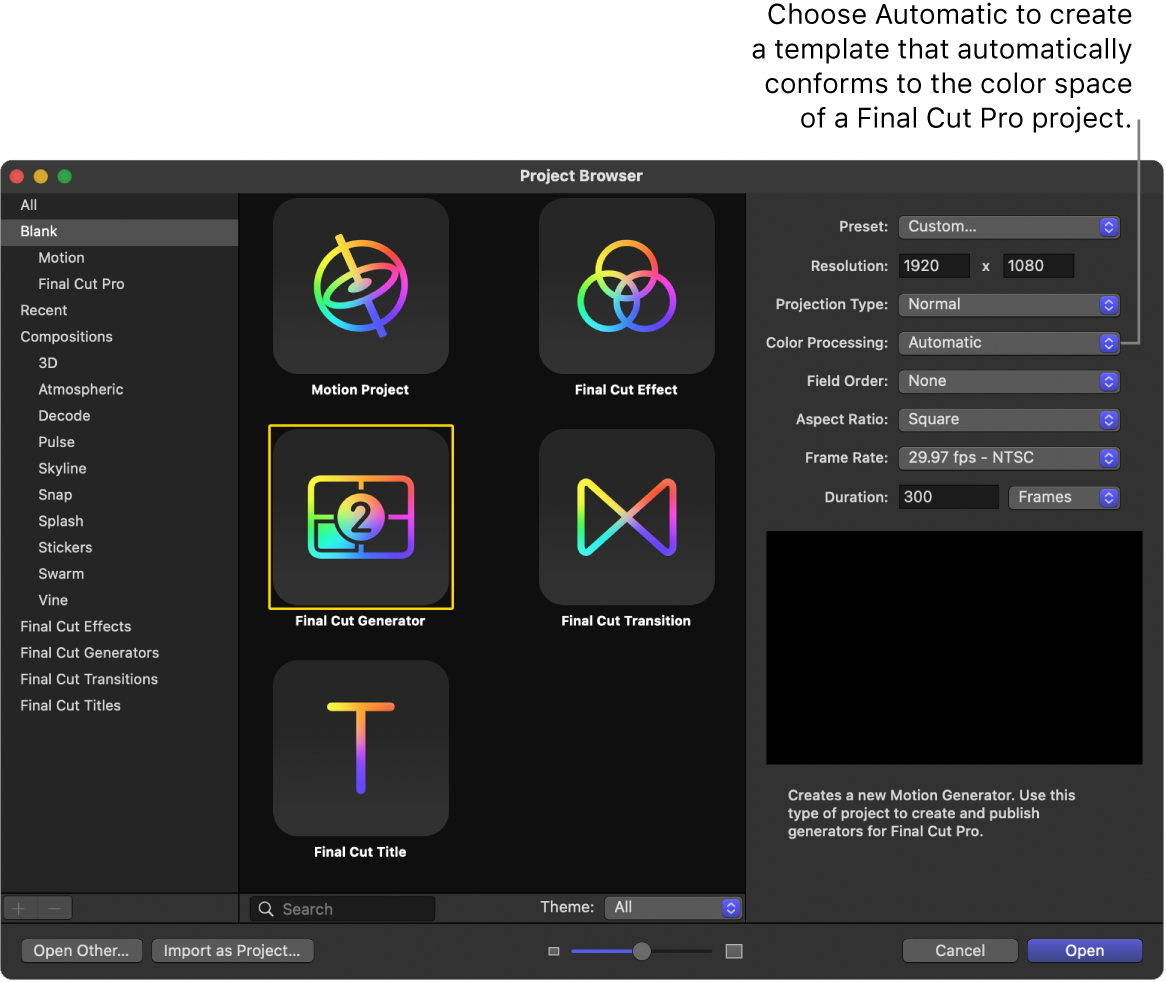Select the Final Cut Effect icon
This screenshot has width=1166, height=982.
[626, 286]
